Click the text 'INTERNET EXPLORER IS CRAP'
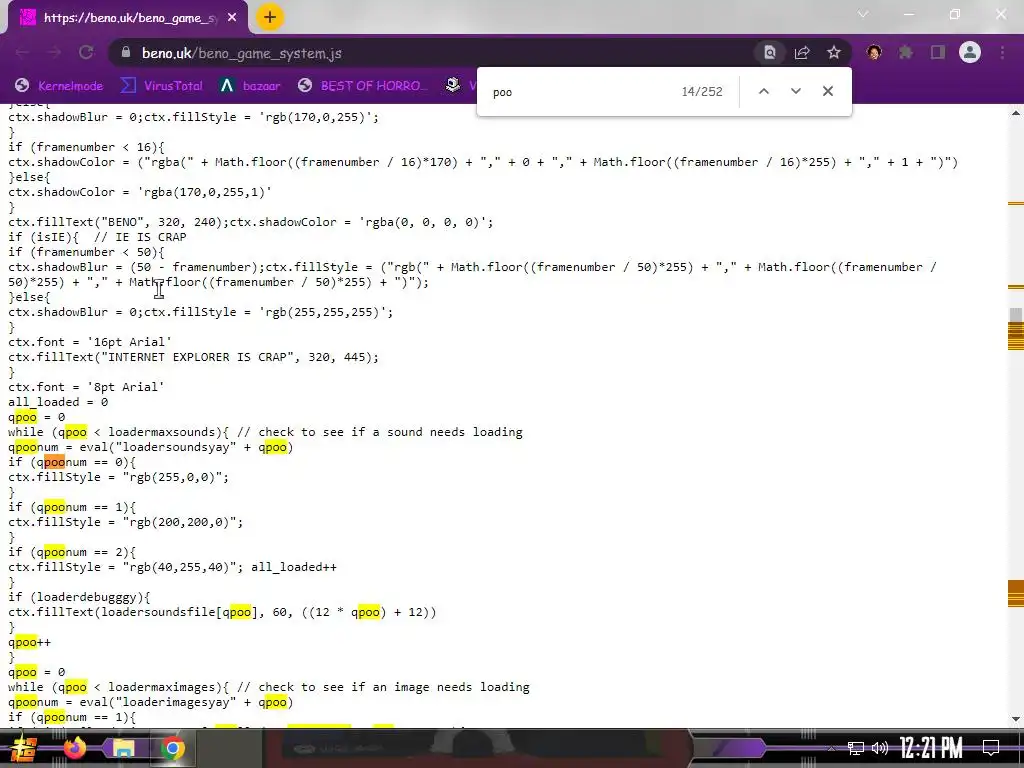Screen dimensions: 1024x768 point(197,357)
